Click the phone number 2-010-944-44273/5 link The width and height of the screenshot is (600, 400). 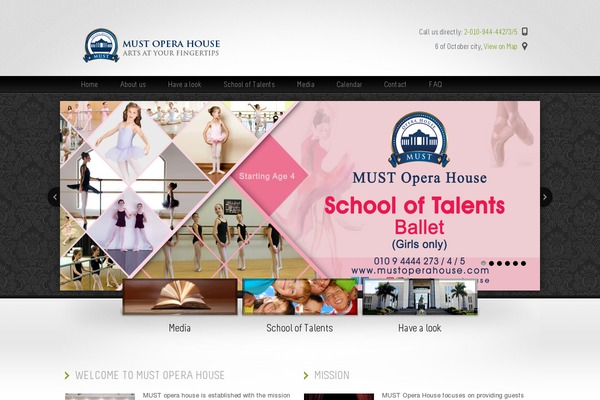491,32
